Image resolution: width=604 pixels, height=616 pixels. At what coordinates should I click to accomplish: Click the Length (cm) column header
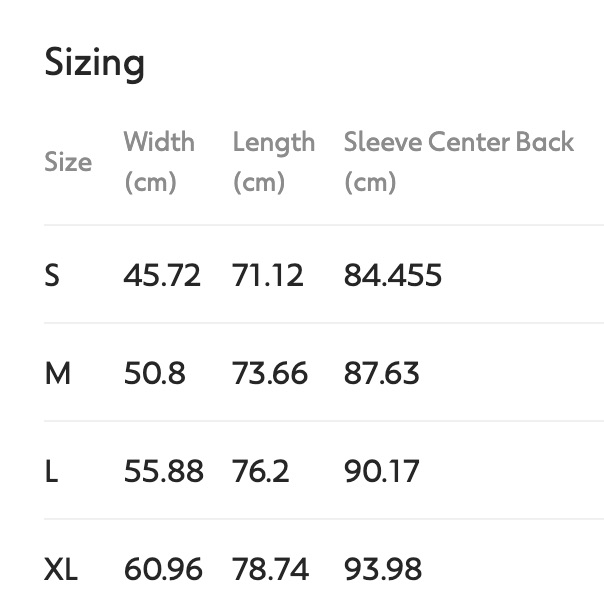click(273, 161)
